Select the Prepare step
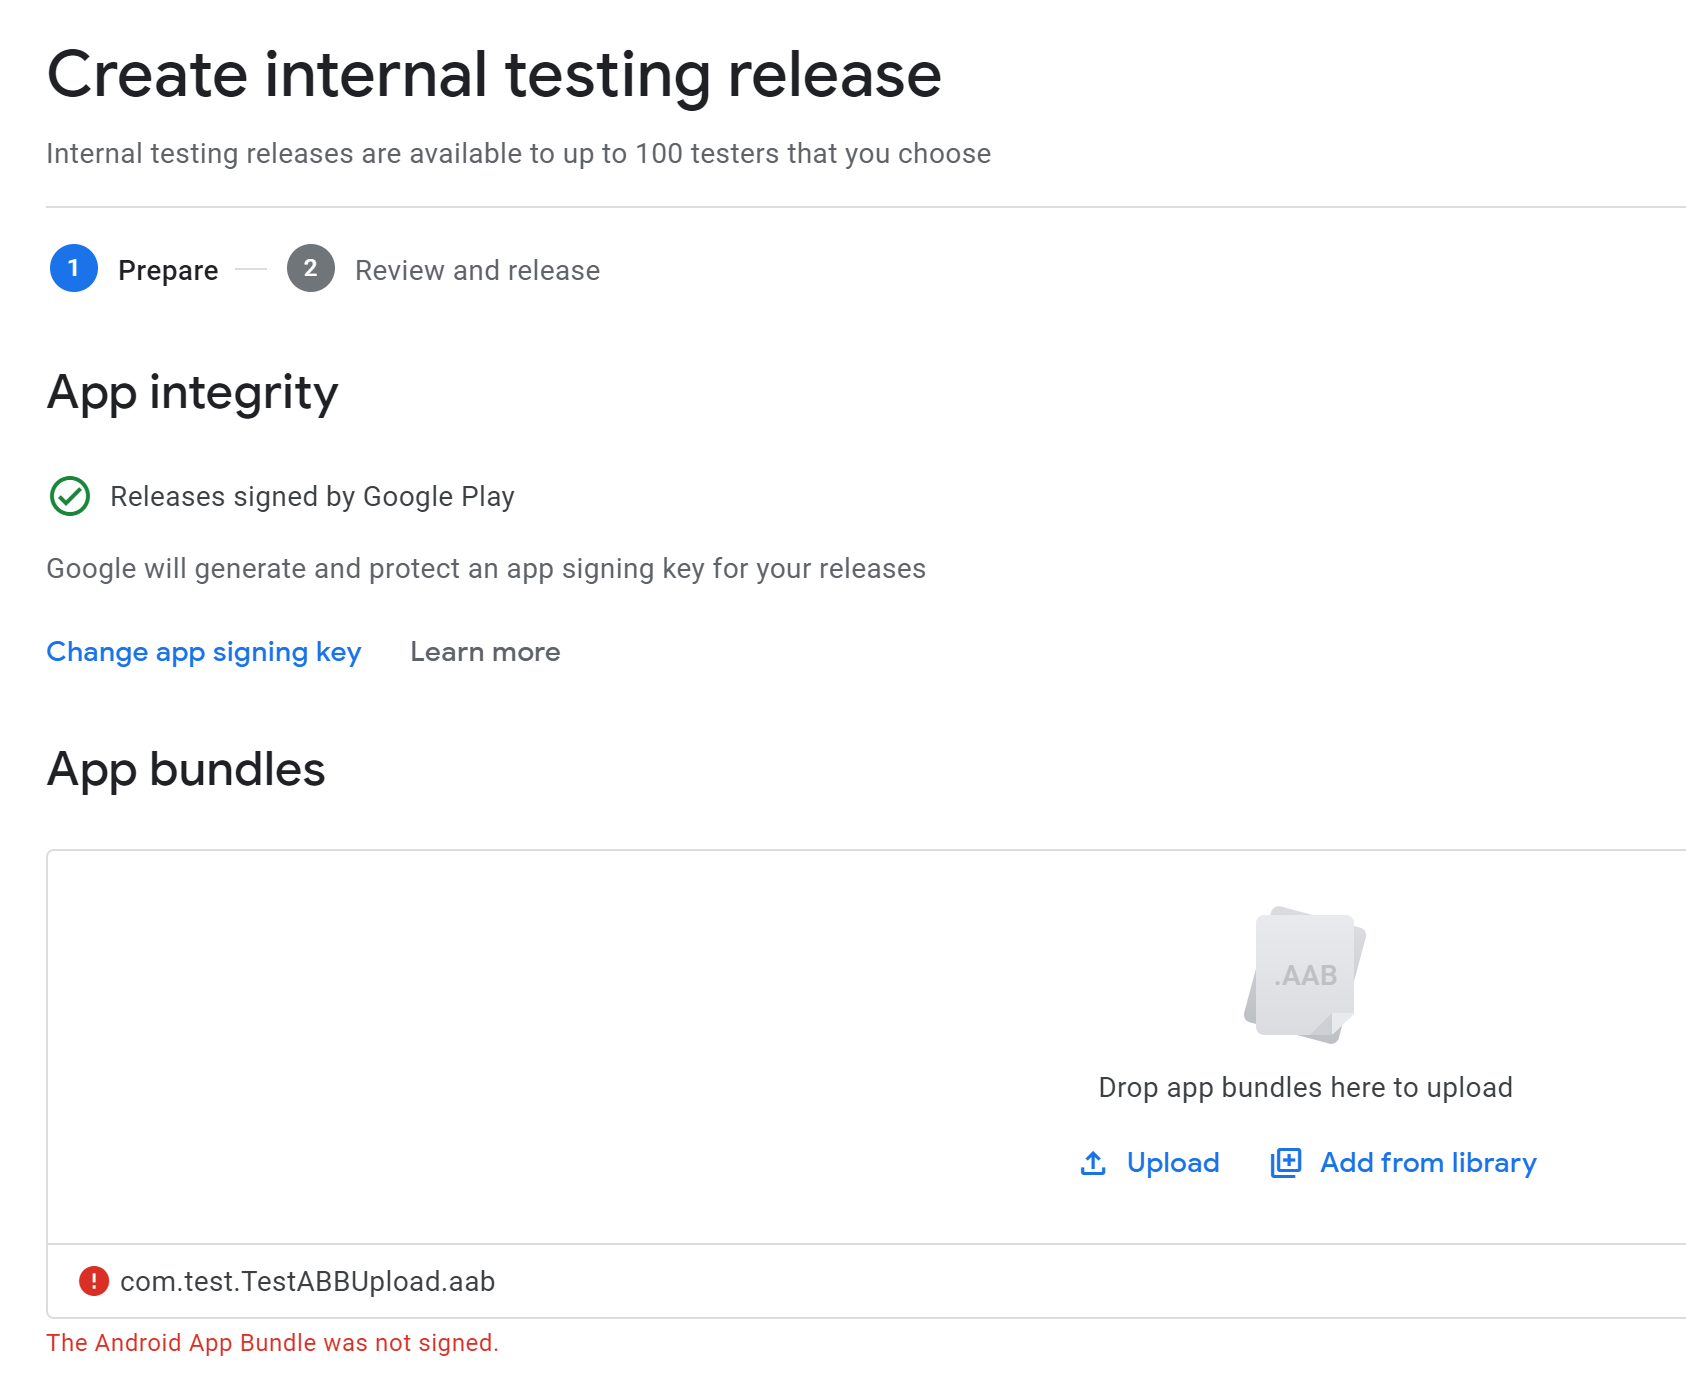The image size is (1686, 1392). pos(168,269)
